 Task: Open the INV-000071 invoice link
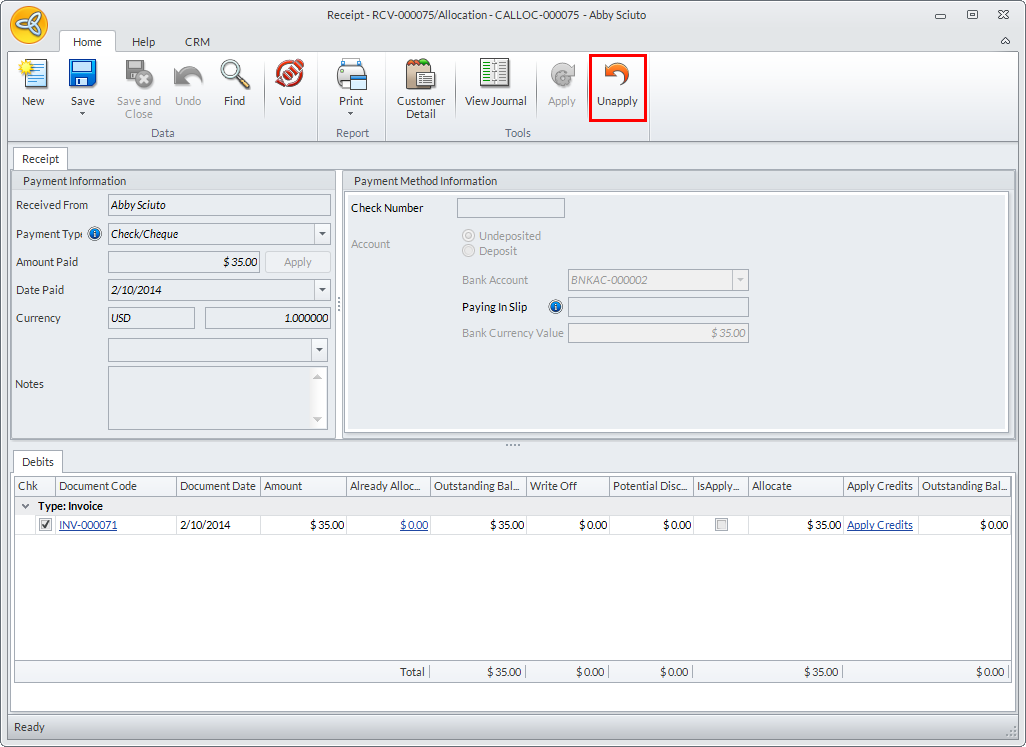click(x=88, y=525)
